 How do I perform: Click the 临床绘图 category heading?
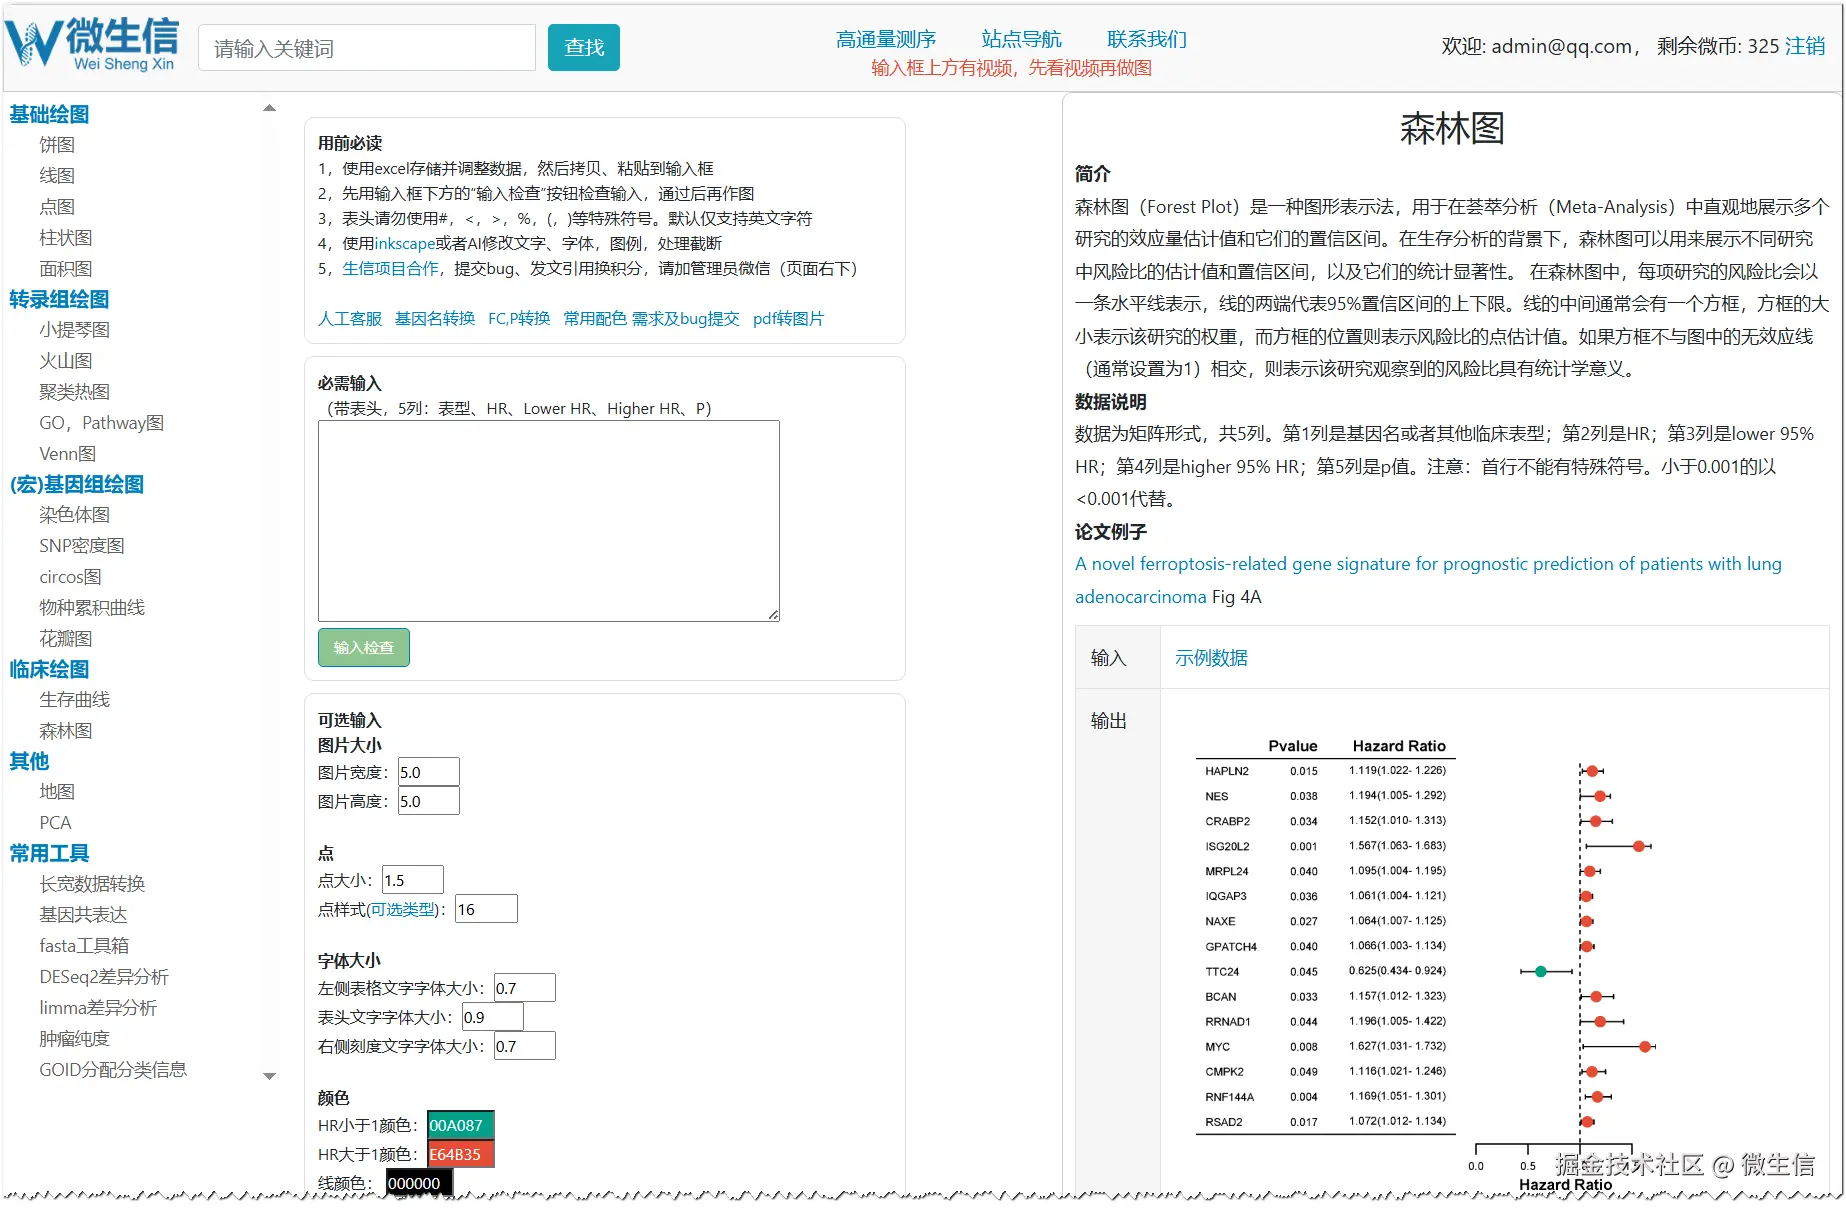49,669
